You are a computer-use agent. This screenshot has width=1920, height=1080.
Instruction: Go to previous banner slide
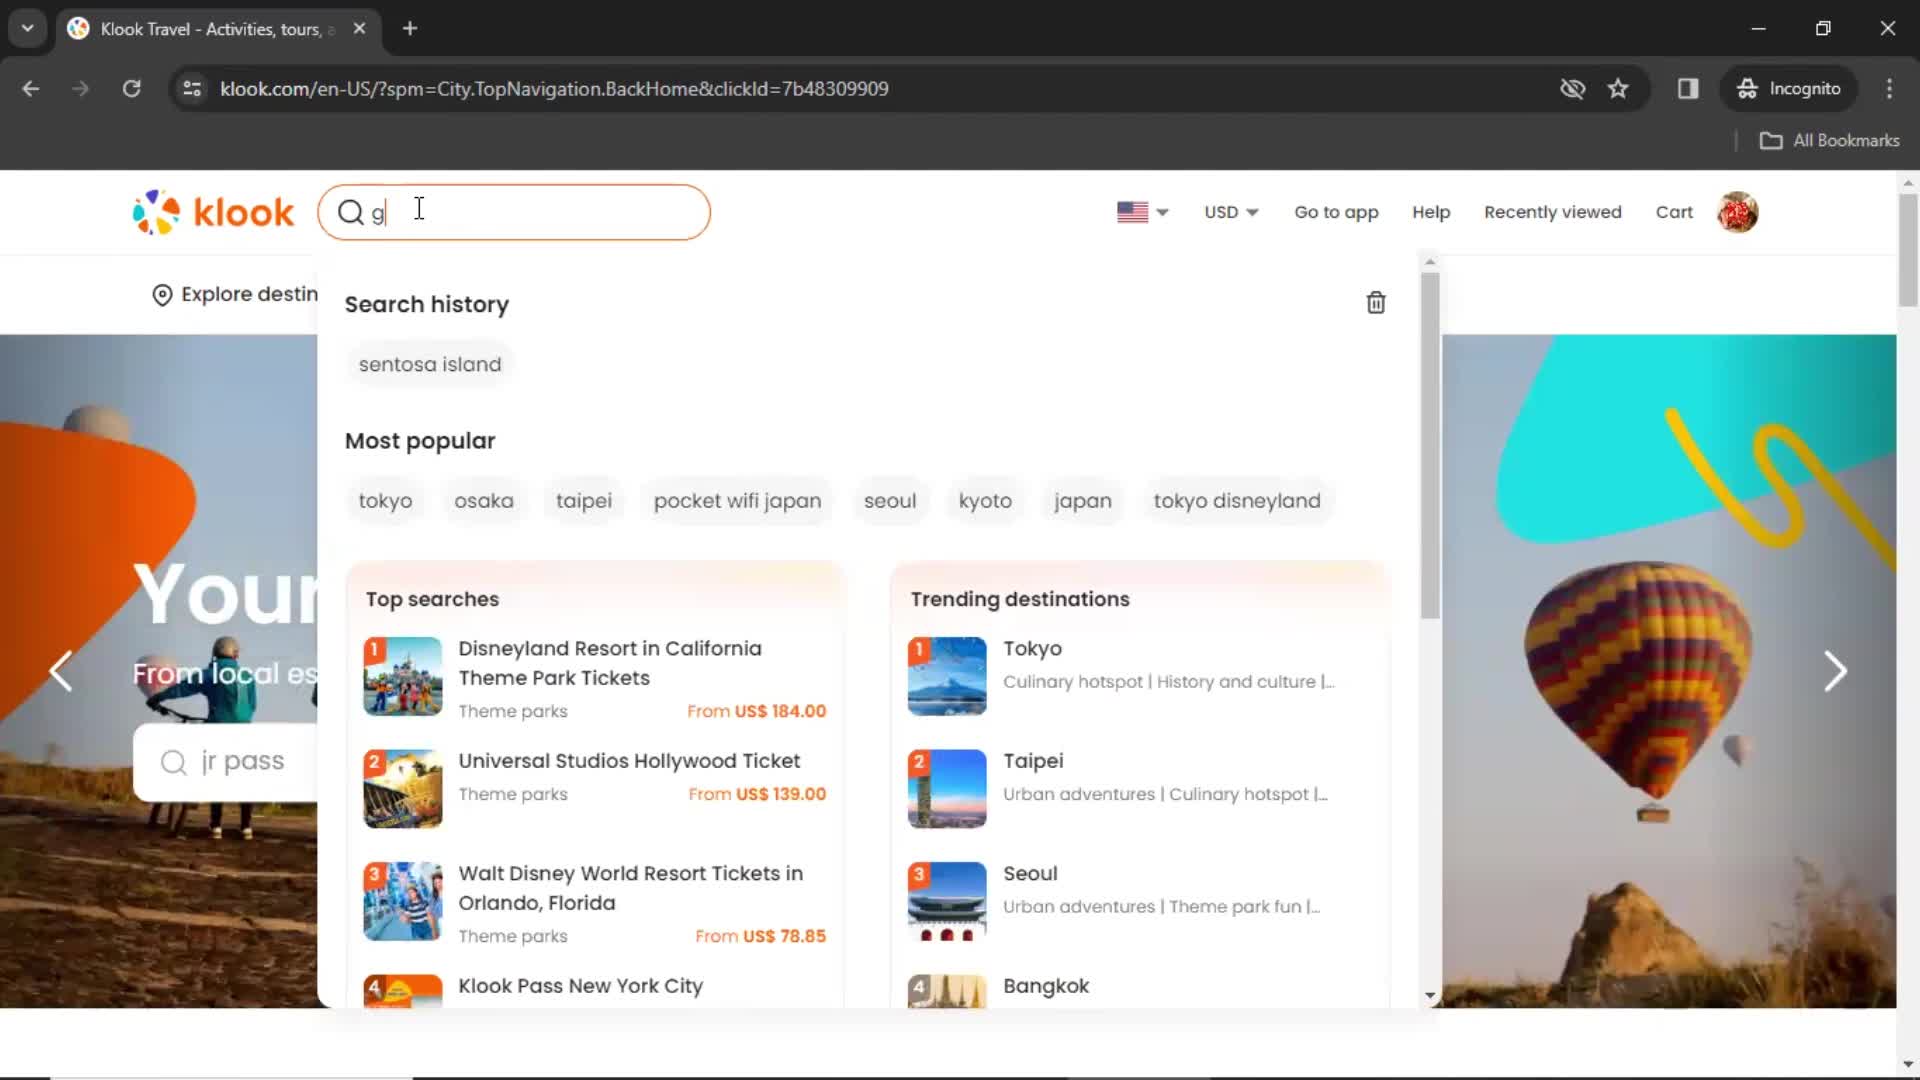click(61, 671)
